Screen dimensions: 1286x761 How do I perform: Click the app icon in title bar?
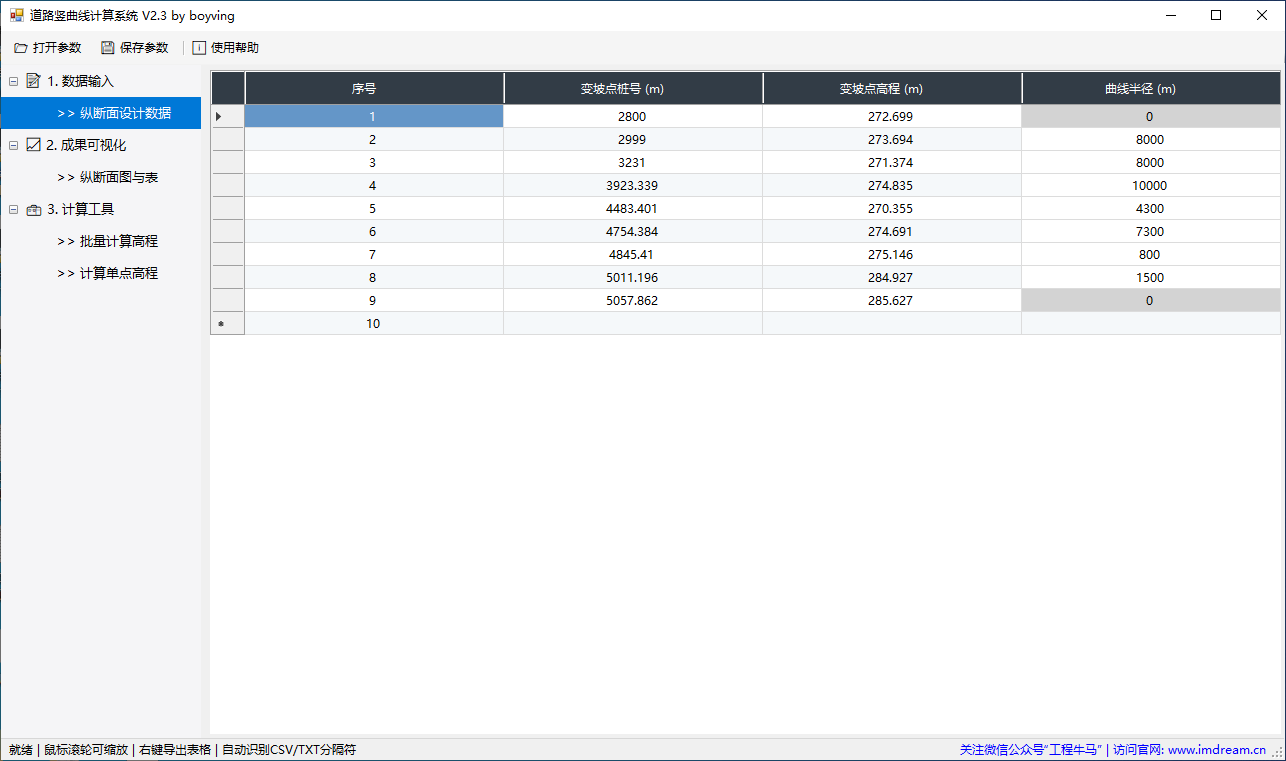(x=16, y=16)
